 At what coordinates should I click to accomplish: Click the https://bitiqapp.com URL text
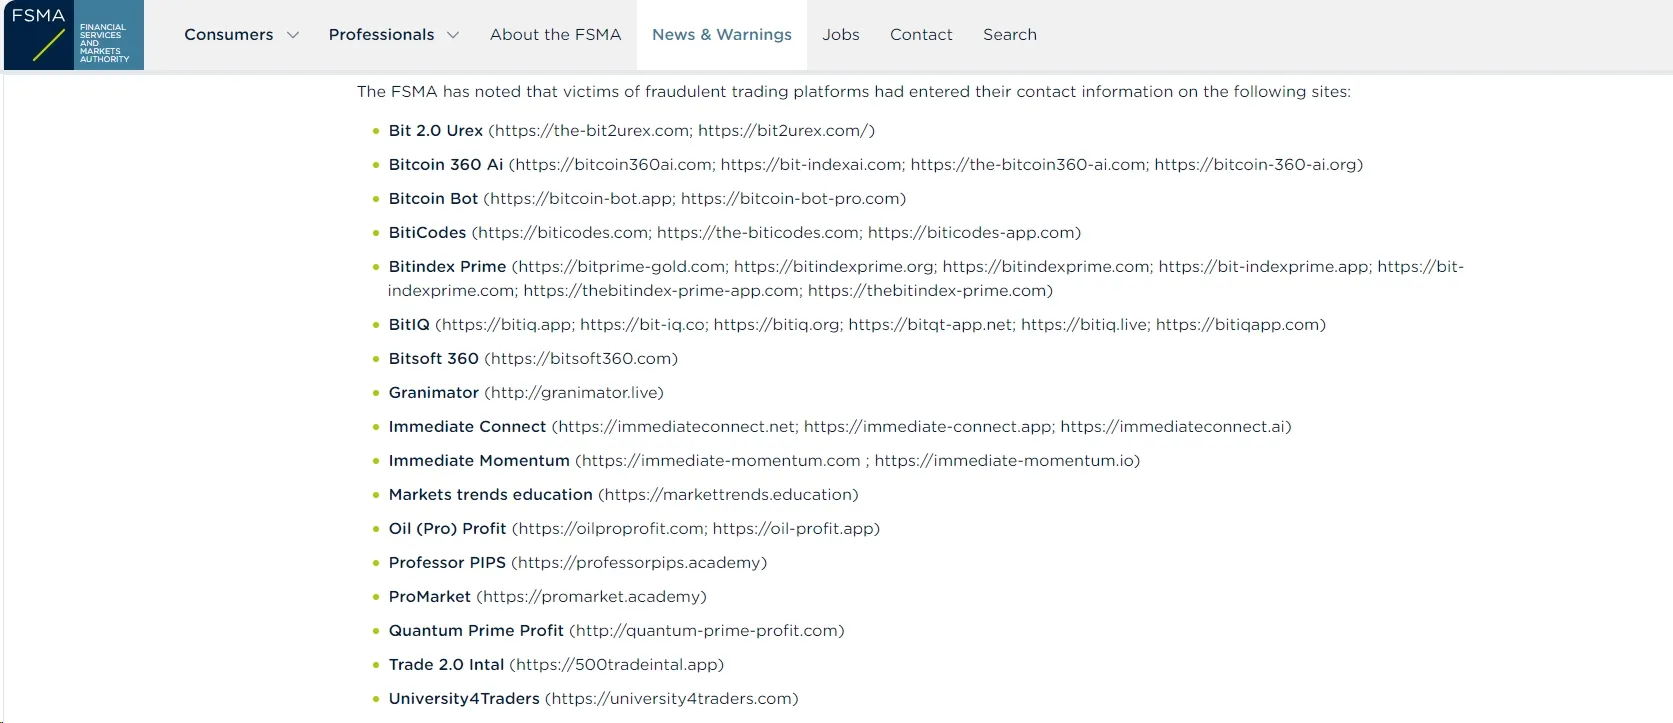pyautogui.click(x=1238, y=325)
